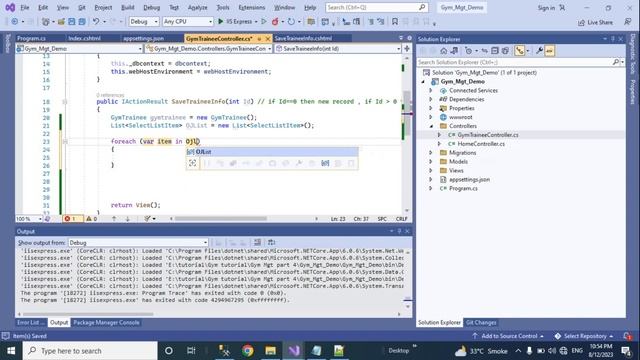Viewport: 640px width, 360px height.
Task: Open Chrome from the Windows taskbar
Action: 247,351
